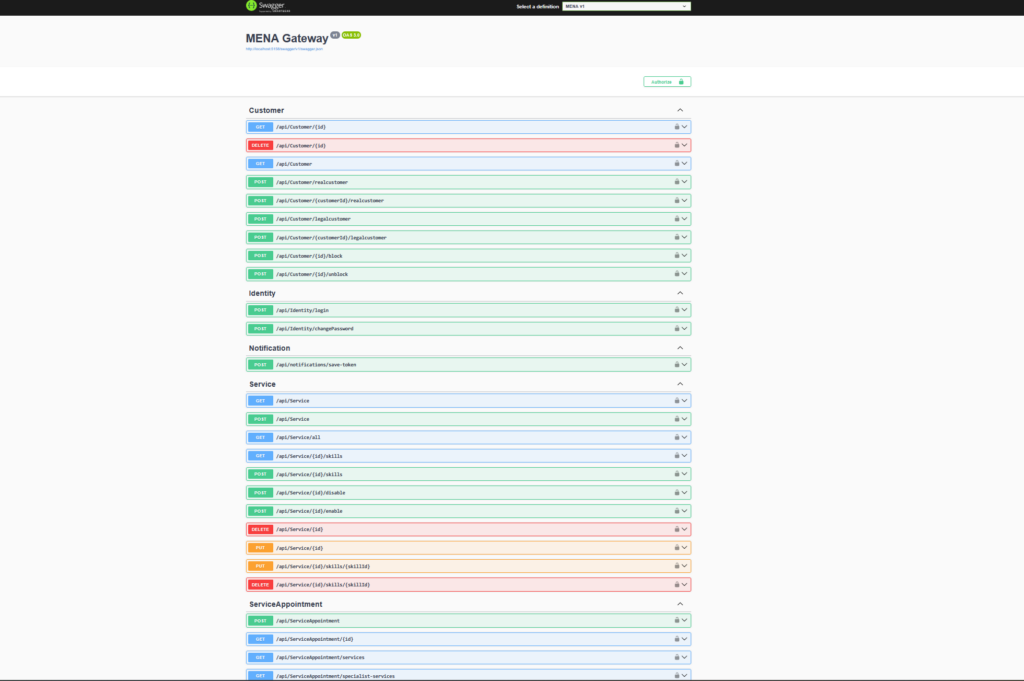Image resolution: width=1024 pixels, height=681 pixels.
Task: Click lock icon on DELETE /api/Customer/{id} row
Action: coord(677,145)
